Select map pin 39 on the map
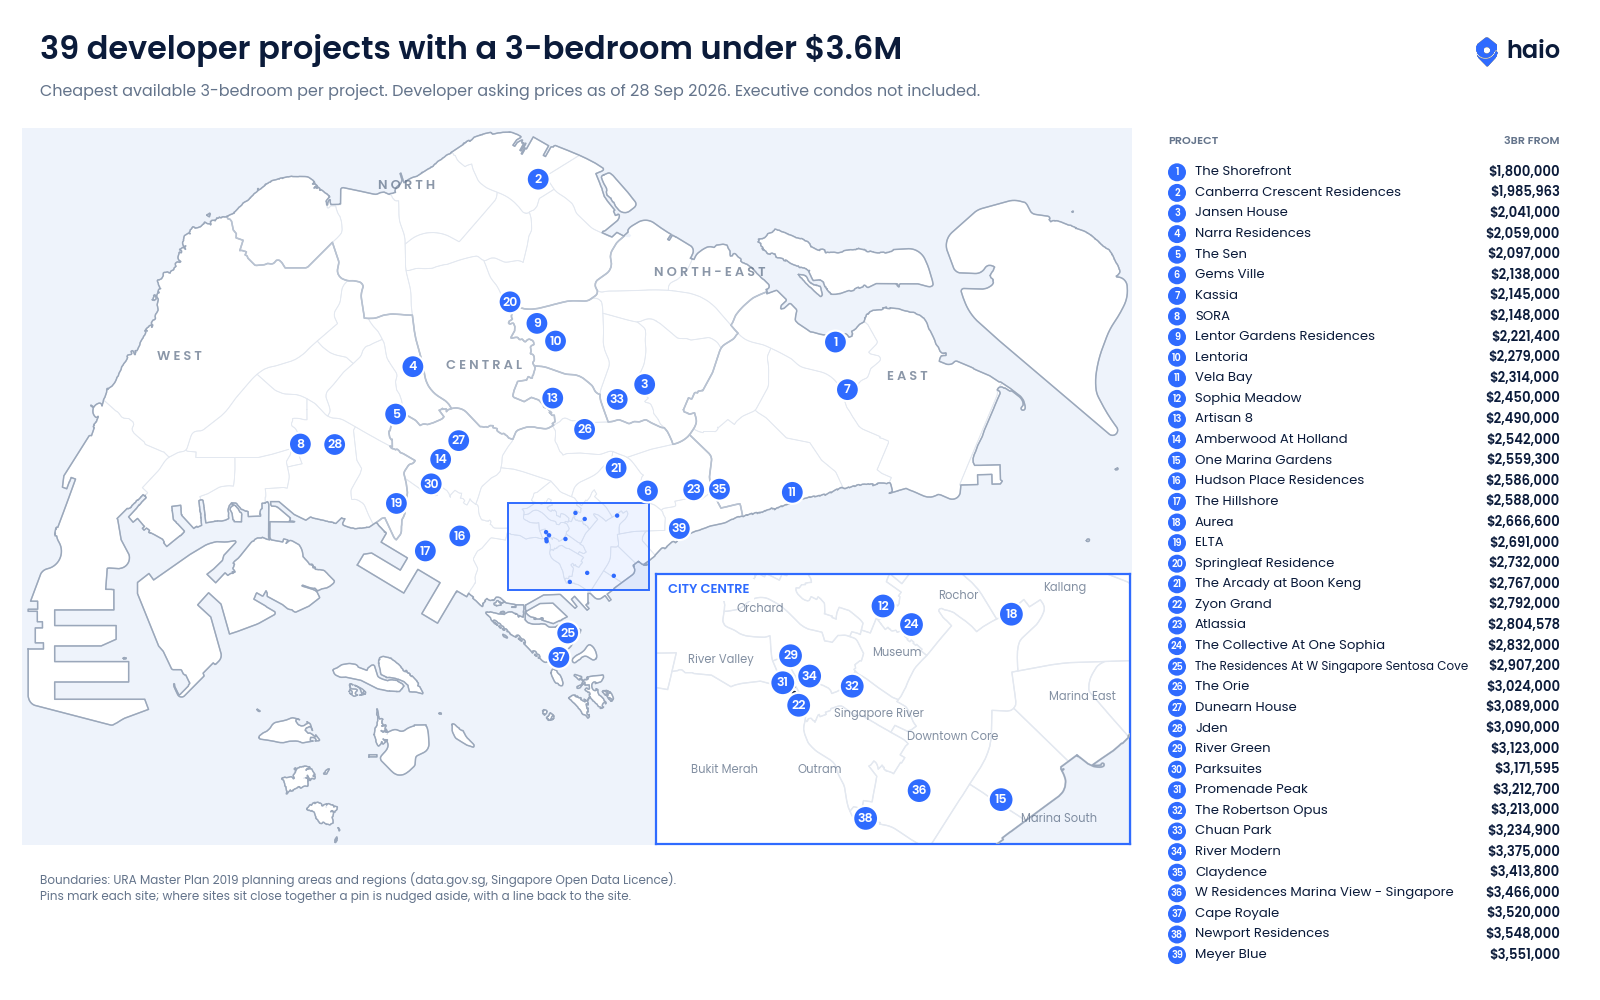The height and width of the screenshot is (1000, 1600). point(679,528)
